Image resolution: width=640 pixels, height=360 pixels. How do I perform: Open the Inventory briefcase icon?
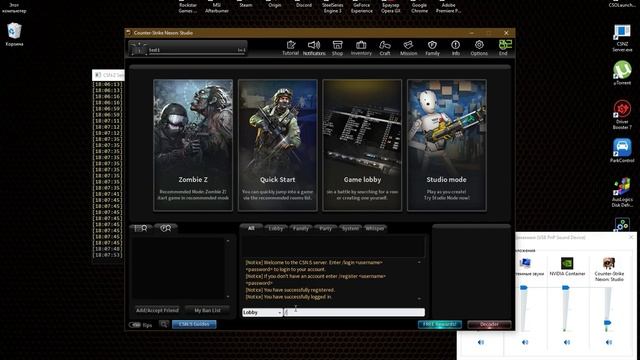[x=361, y=48]
